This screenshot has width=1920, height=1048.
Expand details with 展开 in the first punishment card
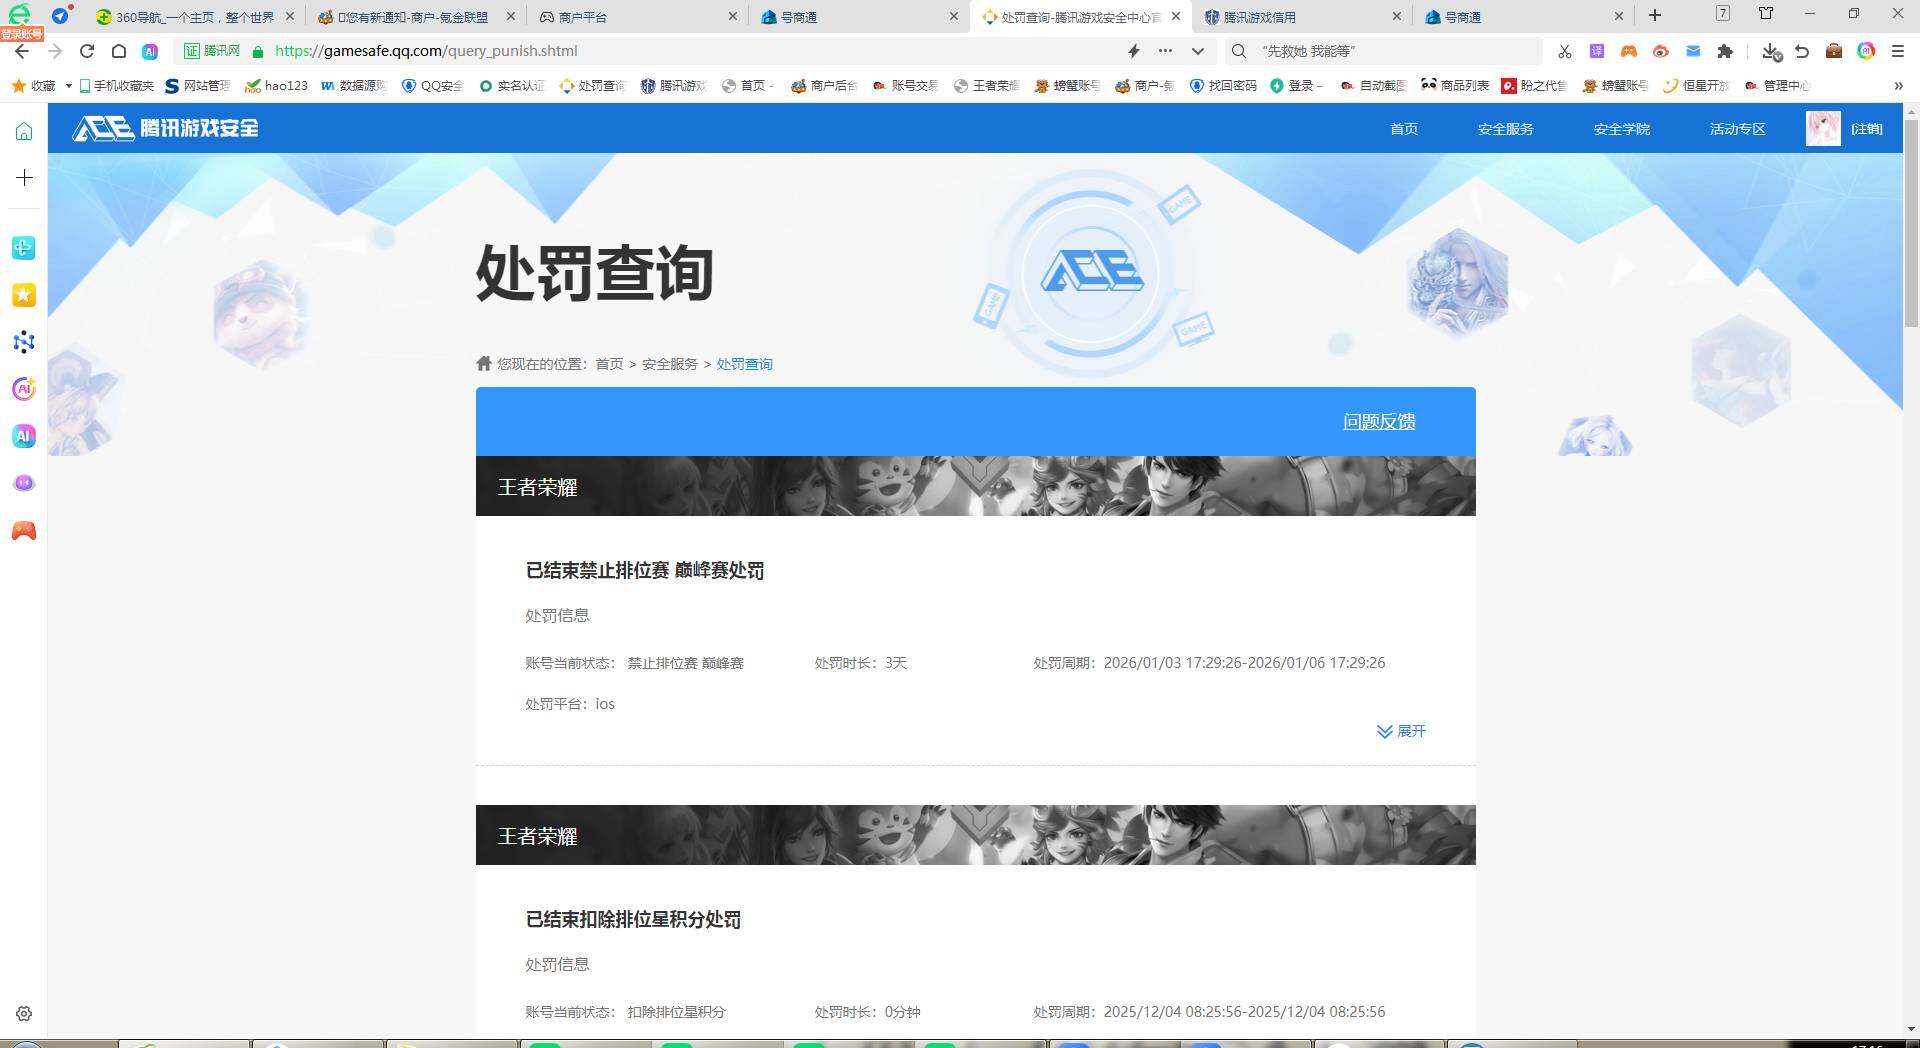coord(1401,731)
